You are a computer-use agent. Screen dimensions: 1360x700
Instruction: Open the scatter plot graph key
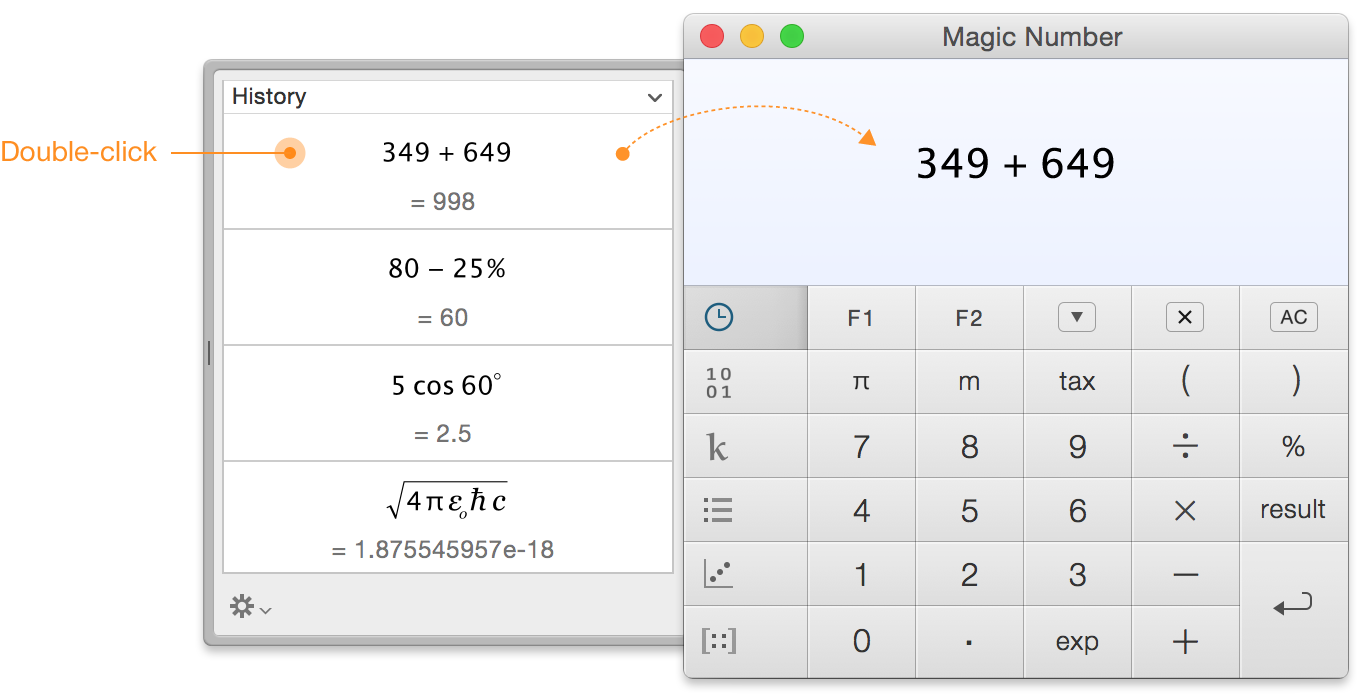point(745,574)
